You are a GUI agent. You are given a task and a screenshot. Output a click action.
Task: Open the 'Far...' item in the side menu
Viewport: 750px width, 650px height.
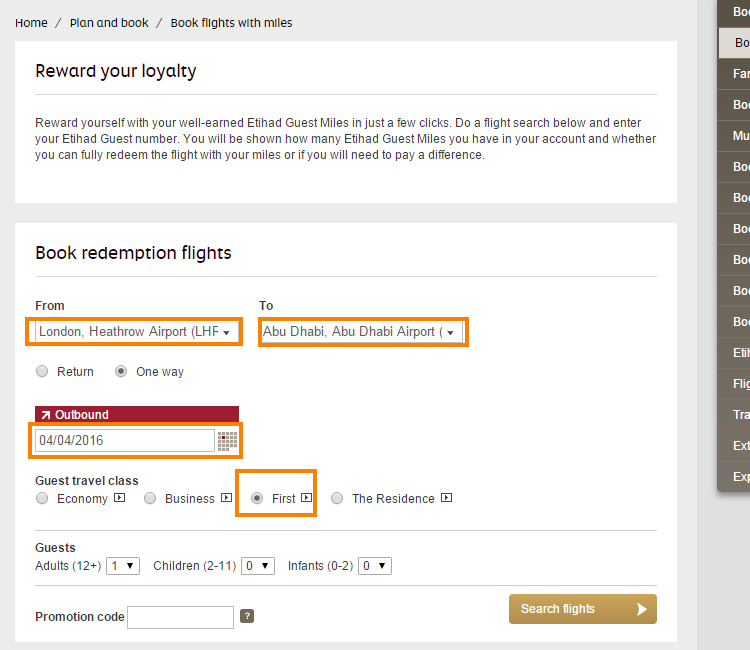click(x=740, y=74)
